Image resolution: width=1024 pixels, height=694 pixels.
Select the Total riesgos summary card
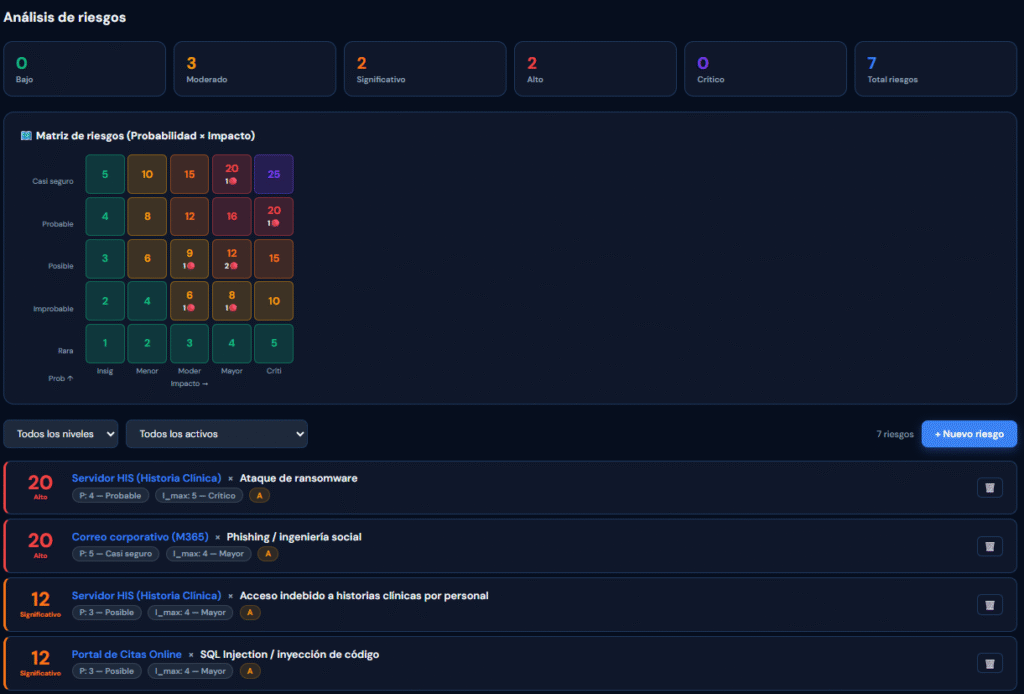coord(936,69)
